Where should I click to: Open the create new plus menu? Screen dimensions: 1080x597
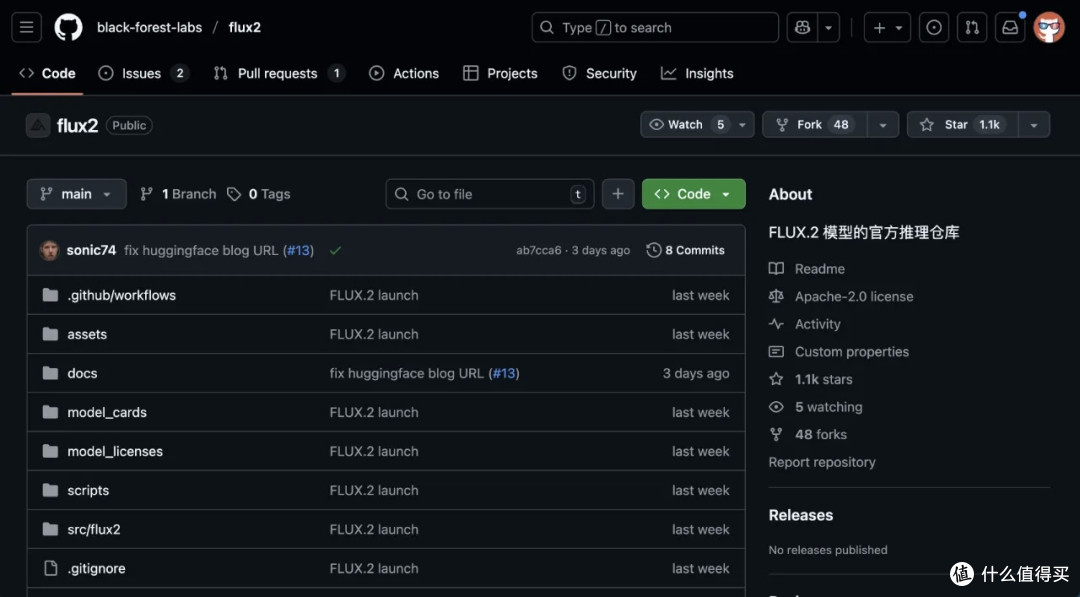(x=887, y=28)
